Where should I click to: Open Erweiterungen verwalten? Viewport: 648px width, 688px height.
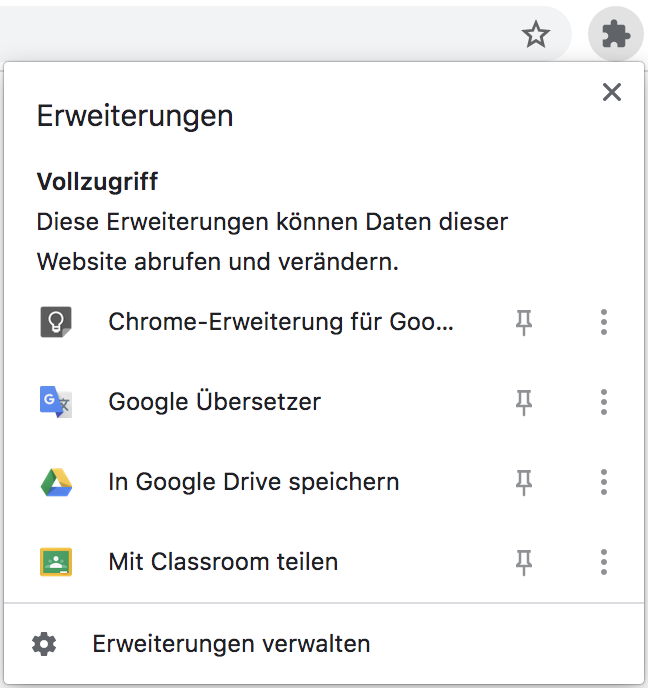point(324,644)
